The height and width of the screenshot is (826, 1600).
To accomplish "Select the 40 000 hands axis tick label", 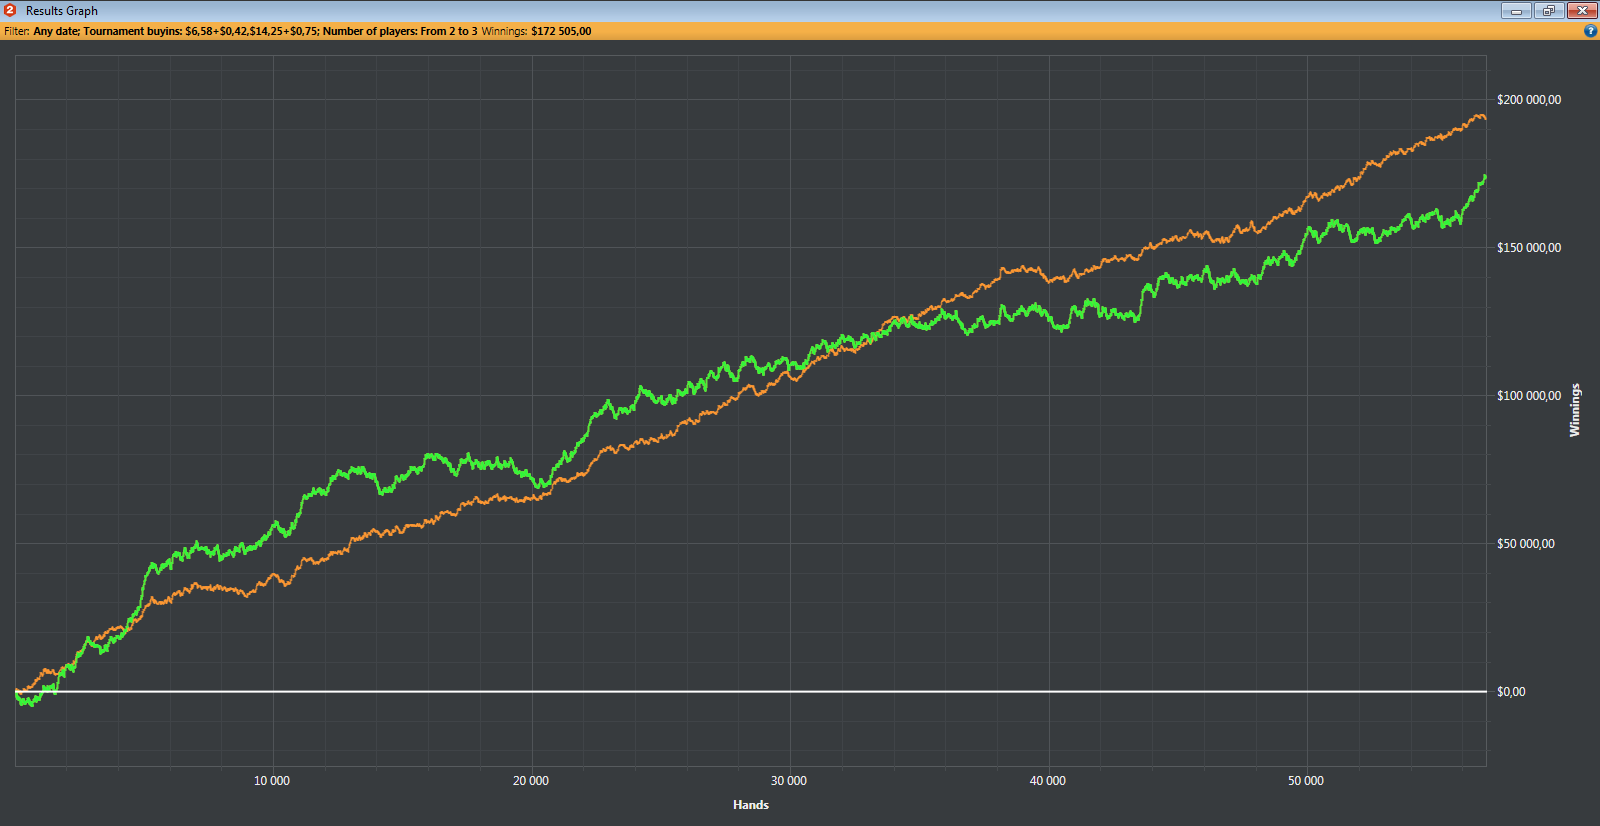I will click(1048, 781).
